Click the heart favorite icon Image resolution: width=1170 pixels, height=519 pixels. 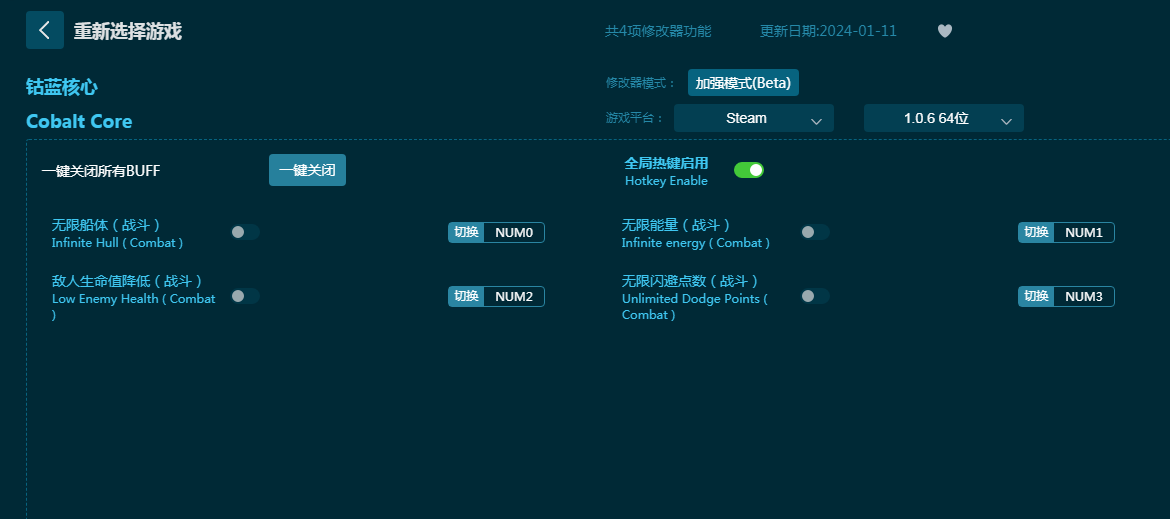click(944, 31)
